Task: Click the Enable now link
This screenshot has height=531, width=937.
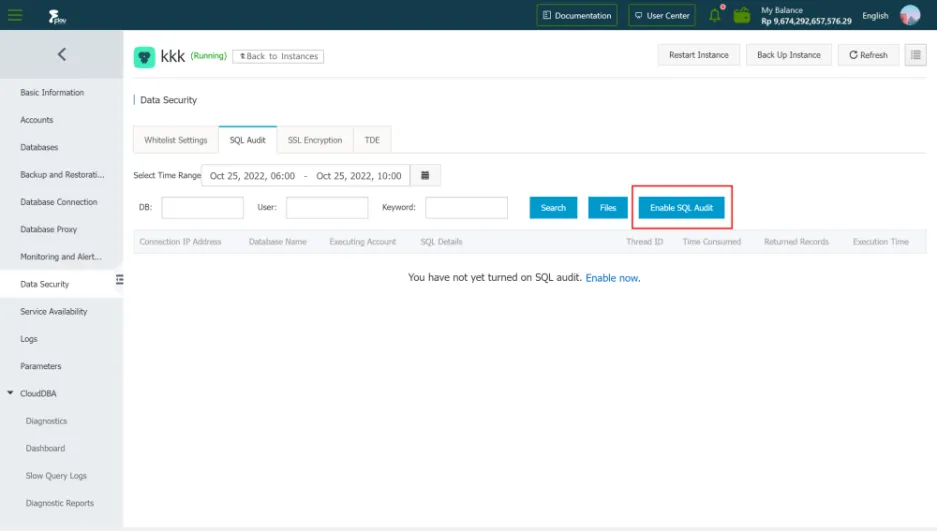Action: tap(613, 278)
